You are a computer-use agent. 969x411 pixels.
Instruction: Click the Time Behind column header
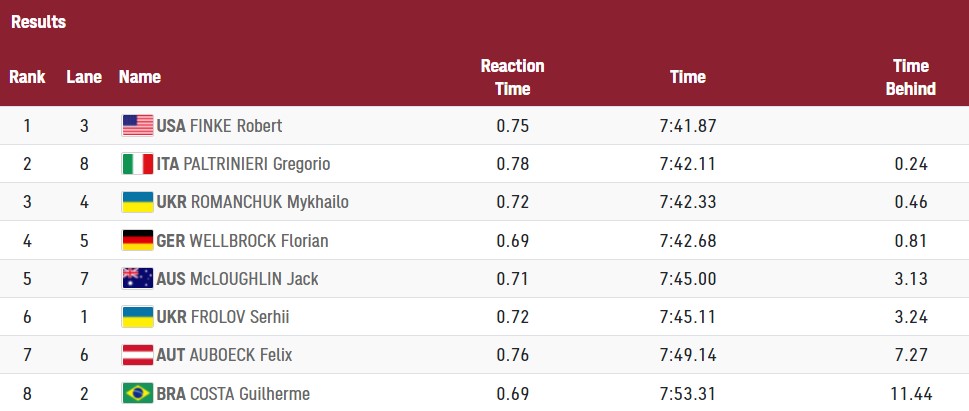click(911, 77)
